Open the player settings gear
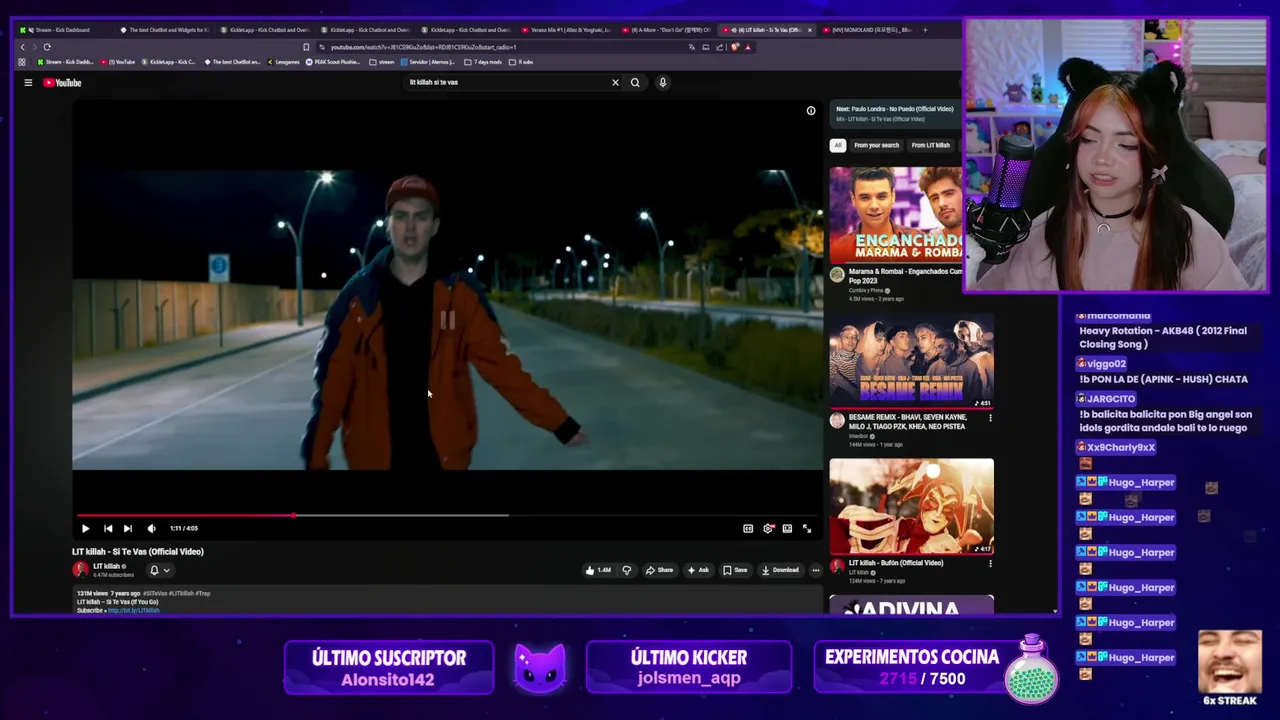Viewport: 1280px width, 720px height. pos(768,528)
